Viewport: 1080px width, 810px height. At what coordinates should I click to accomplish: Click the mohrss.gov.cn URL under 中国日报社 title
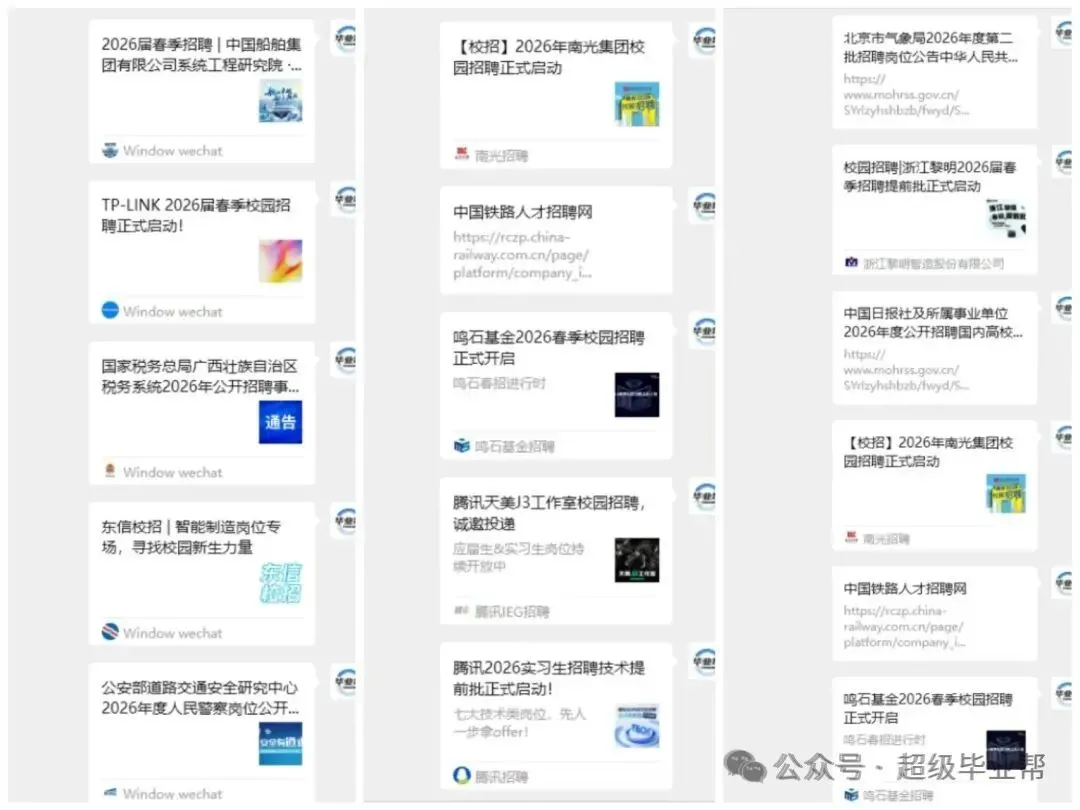point(906,370)
